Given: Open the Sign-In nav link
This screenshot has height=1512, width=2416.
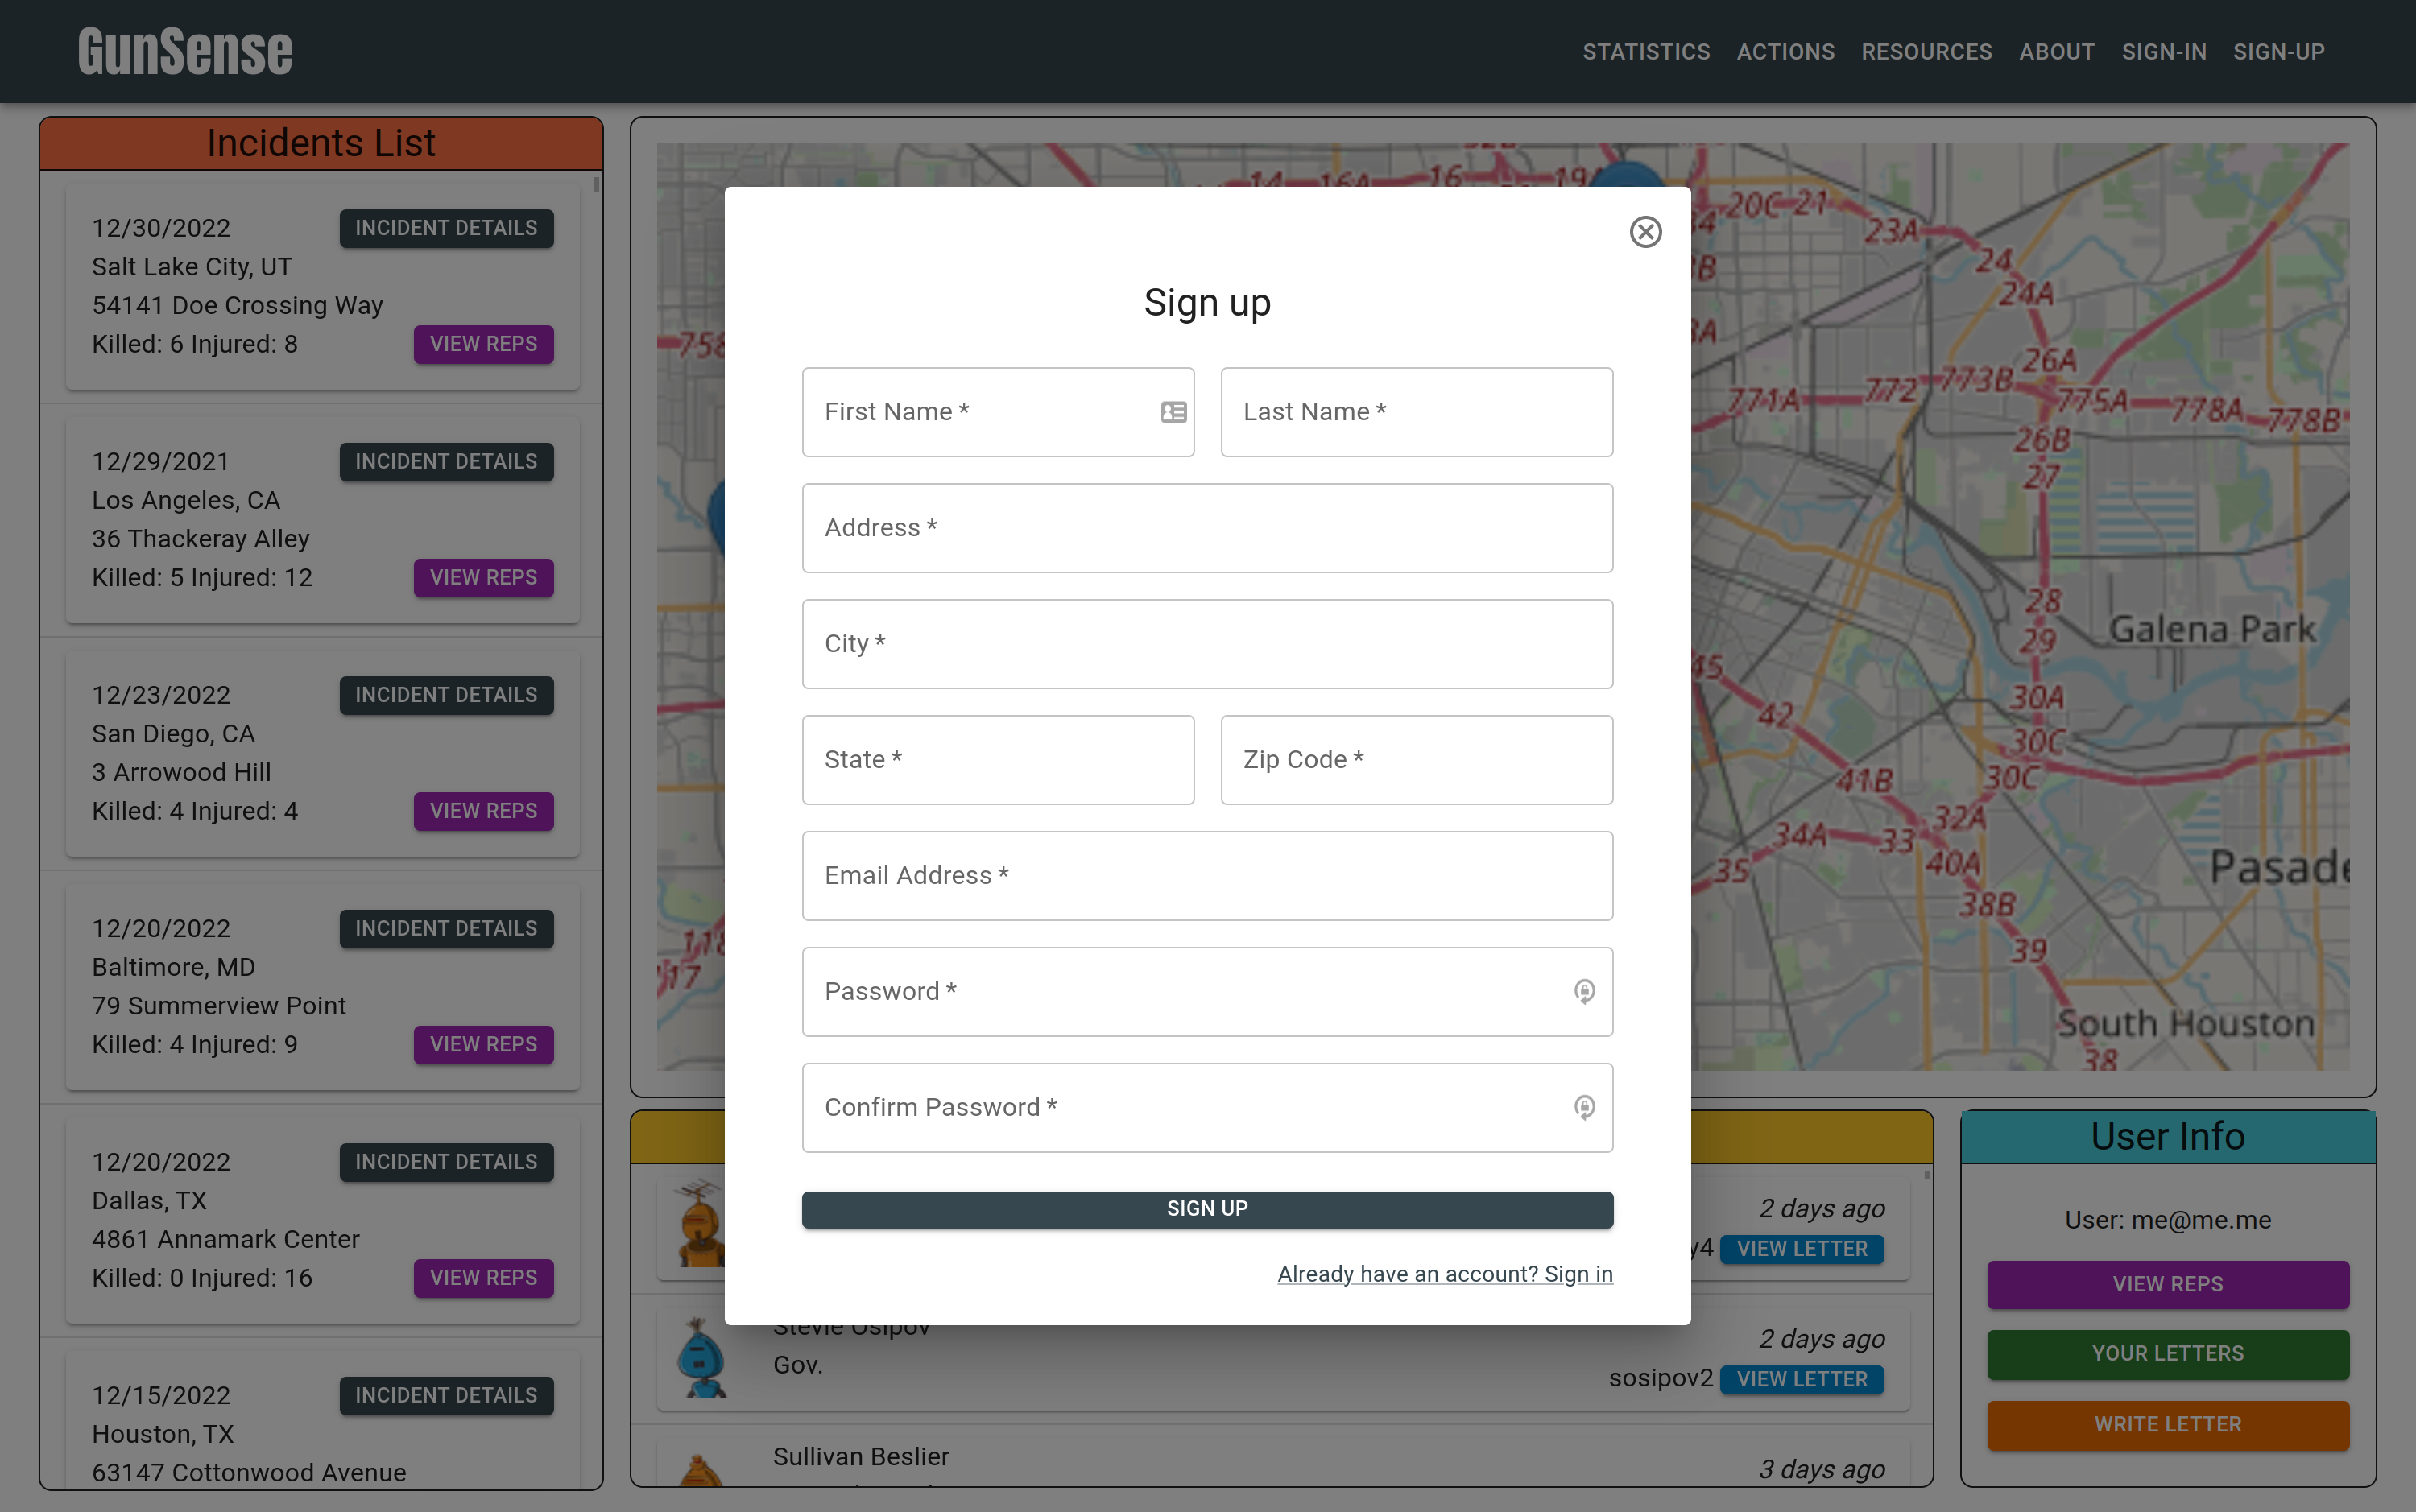Looking at the screenshot, I should pyautogui.click(x=2164, y=52).
